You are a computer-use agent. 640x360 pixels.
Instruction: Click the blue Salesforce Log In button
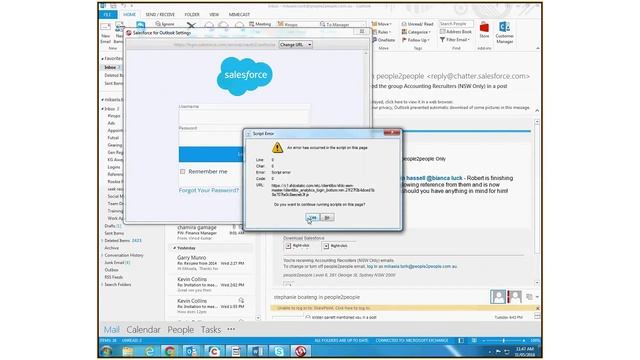pos(211,154)
